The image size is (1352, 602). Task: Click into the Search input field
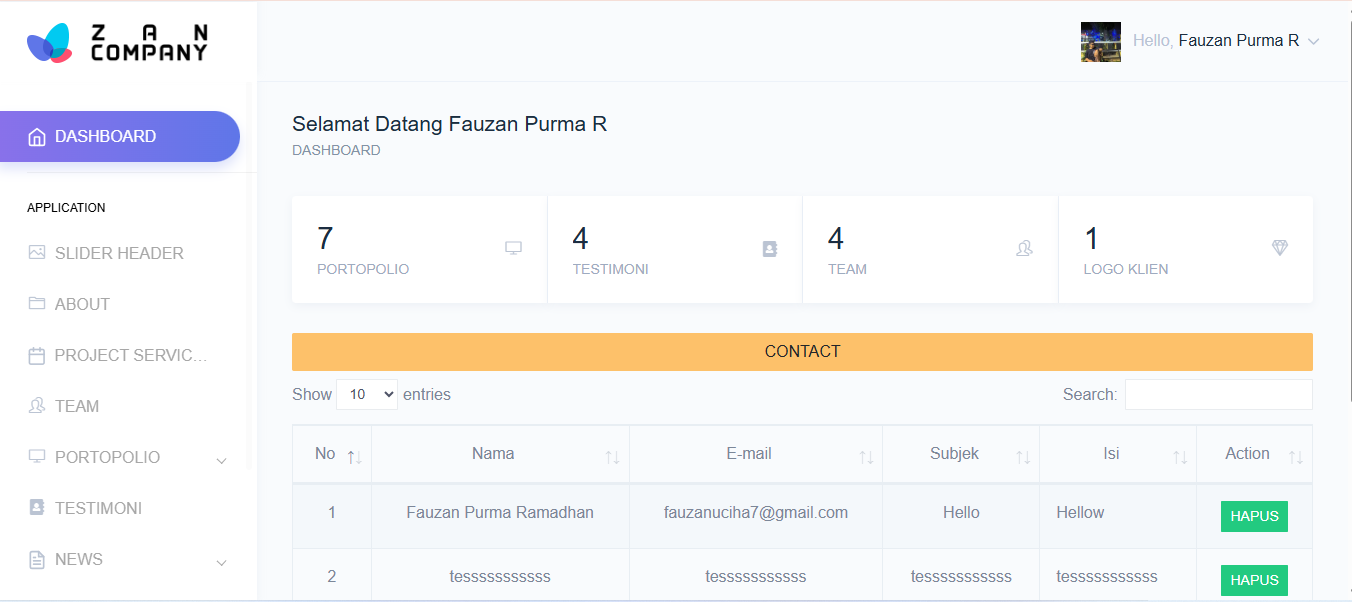[x=1218, y=395]
